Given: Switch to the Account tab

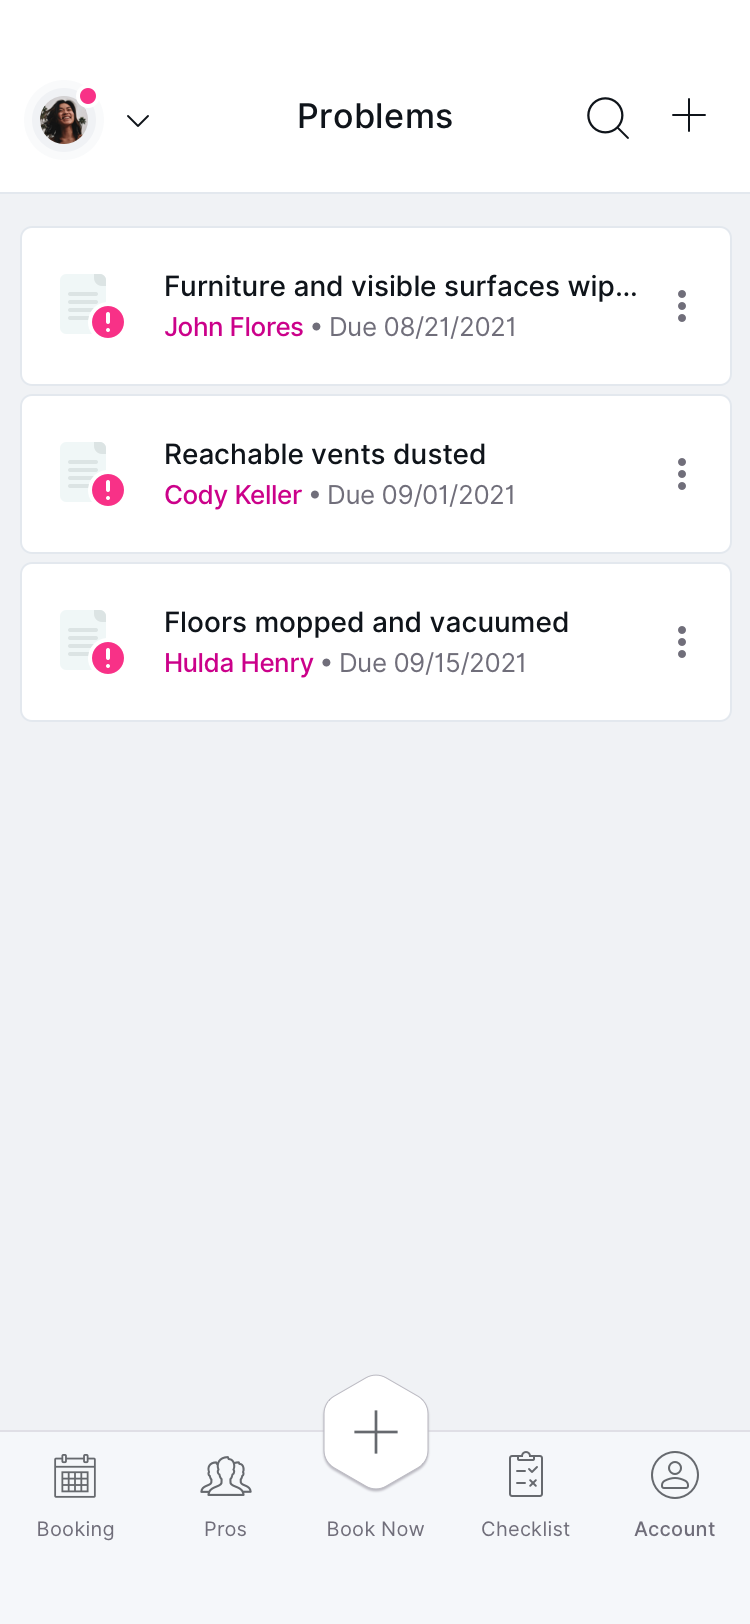Looking at the screenshot, I should click(675, 1496).
